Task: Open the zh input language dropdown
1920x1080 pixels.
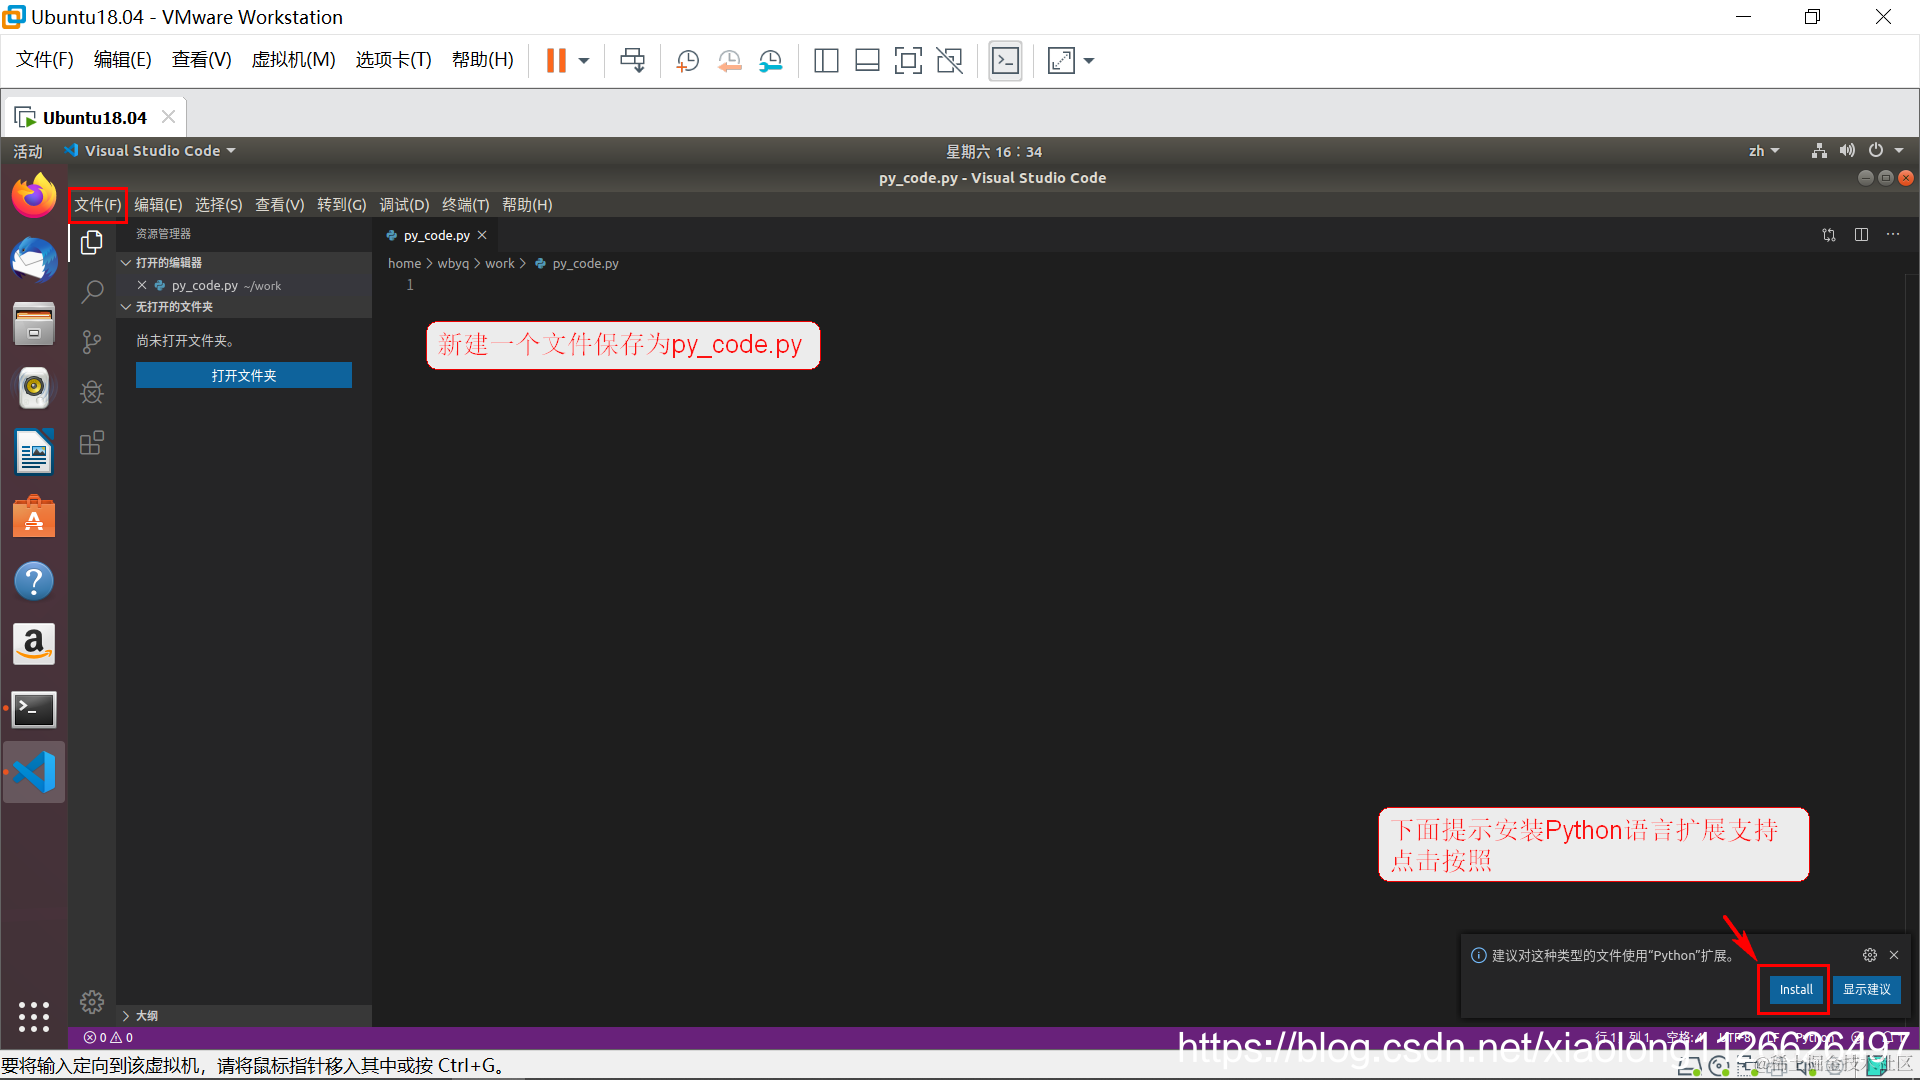Action: [1763, 151]
